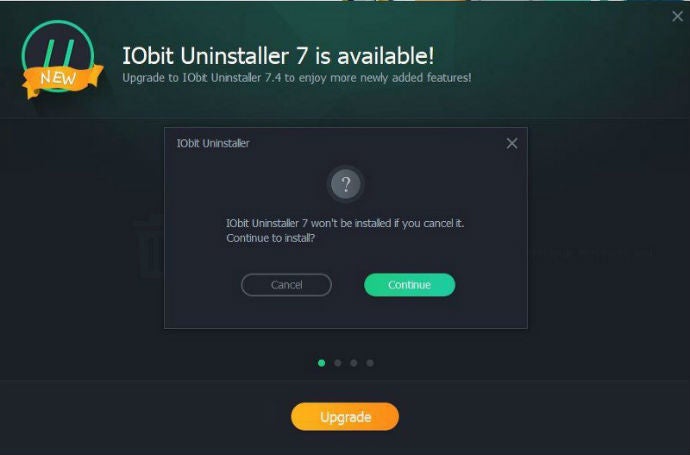Screen dimensions: 690x455
Task: Dismiss the upgrade window with top-right X
Action: 678,17
